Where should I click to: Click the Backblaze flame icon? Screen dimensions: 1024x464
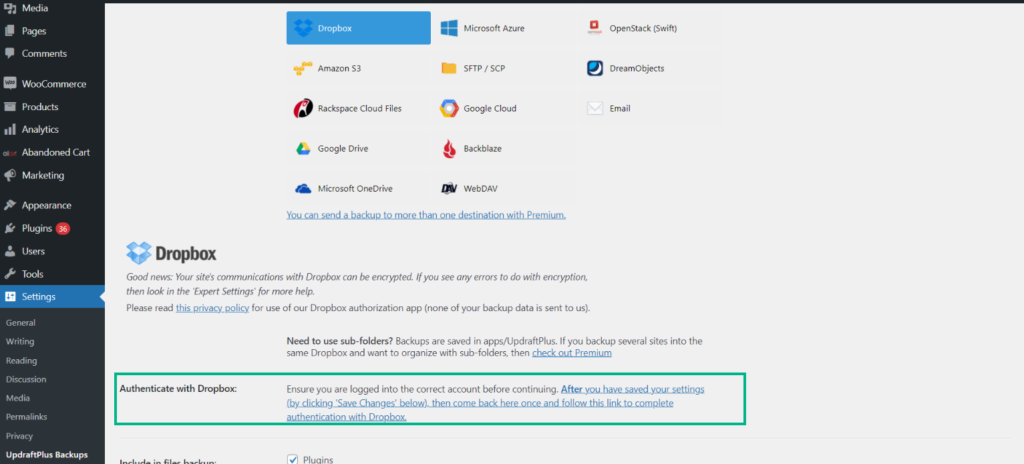449,149
